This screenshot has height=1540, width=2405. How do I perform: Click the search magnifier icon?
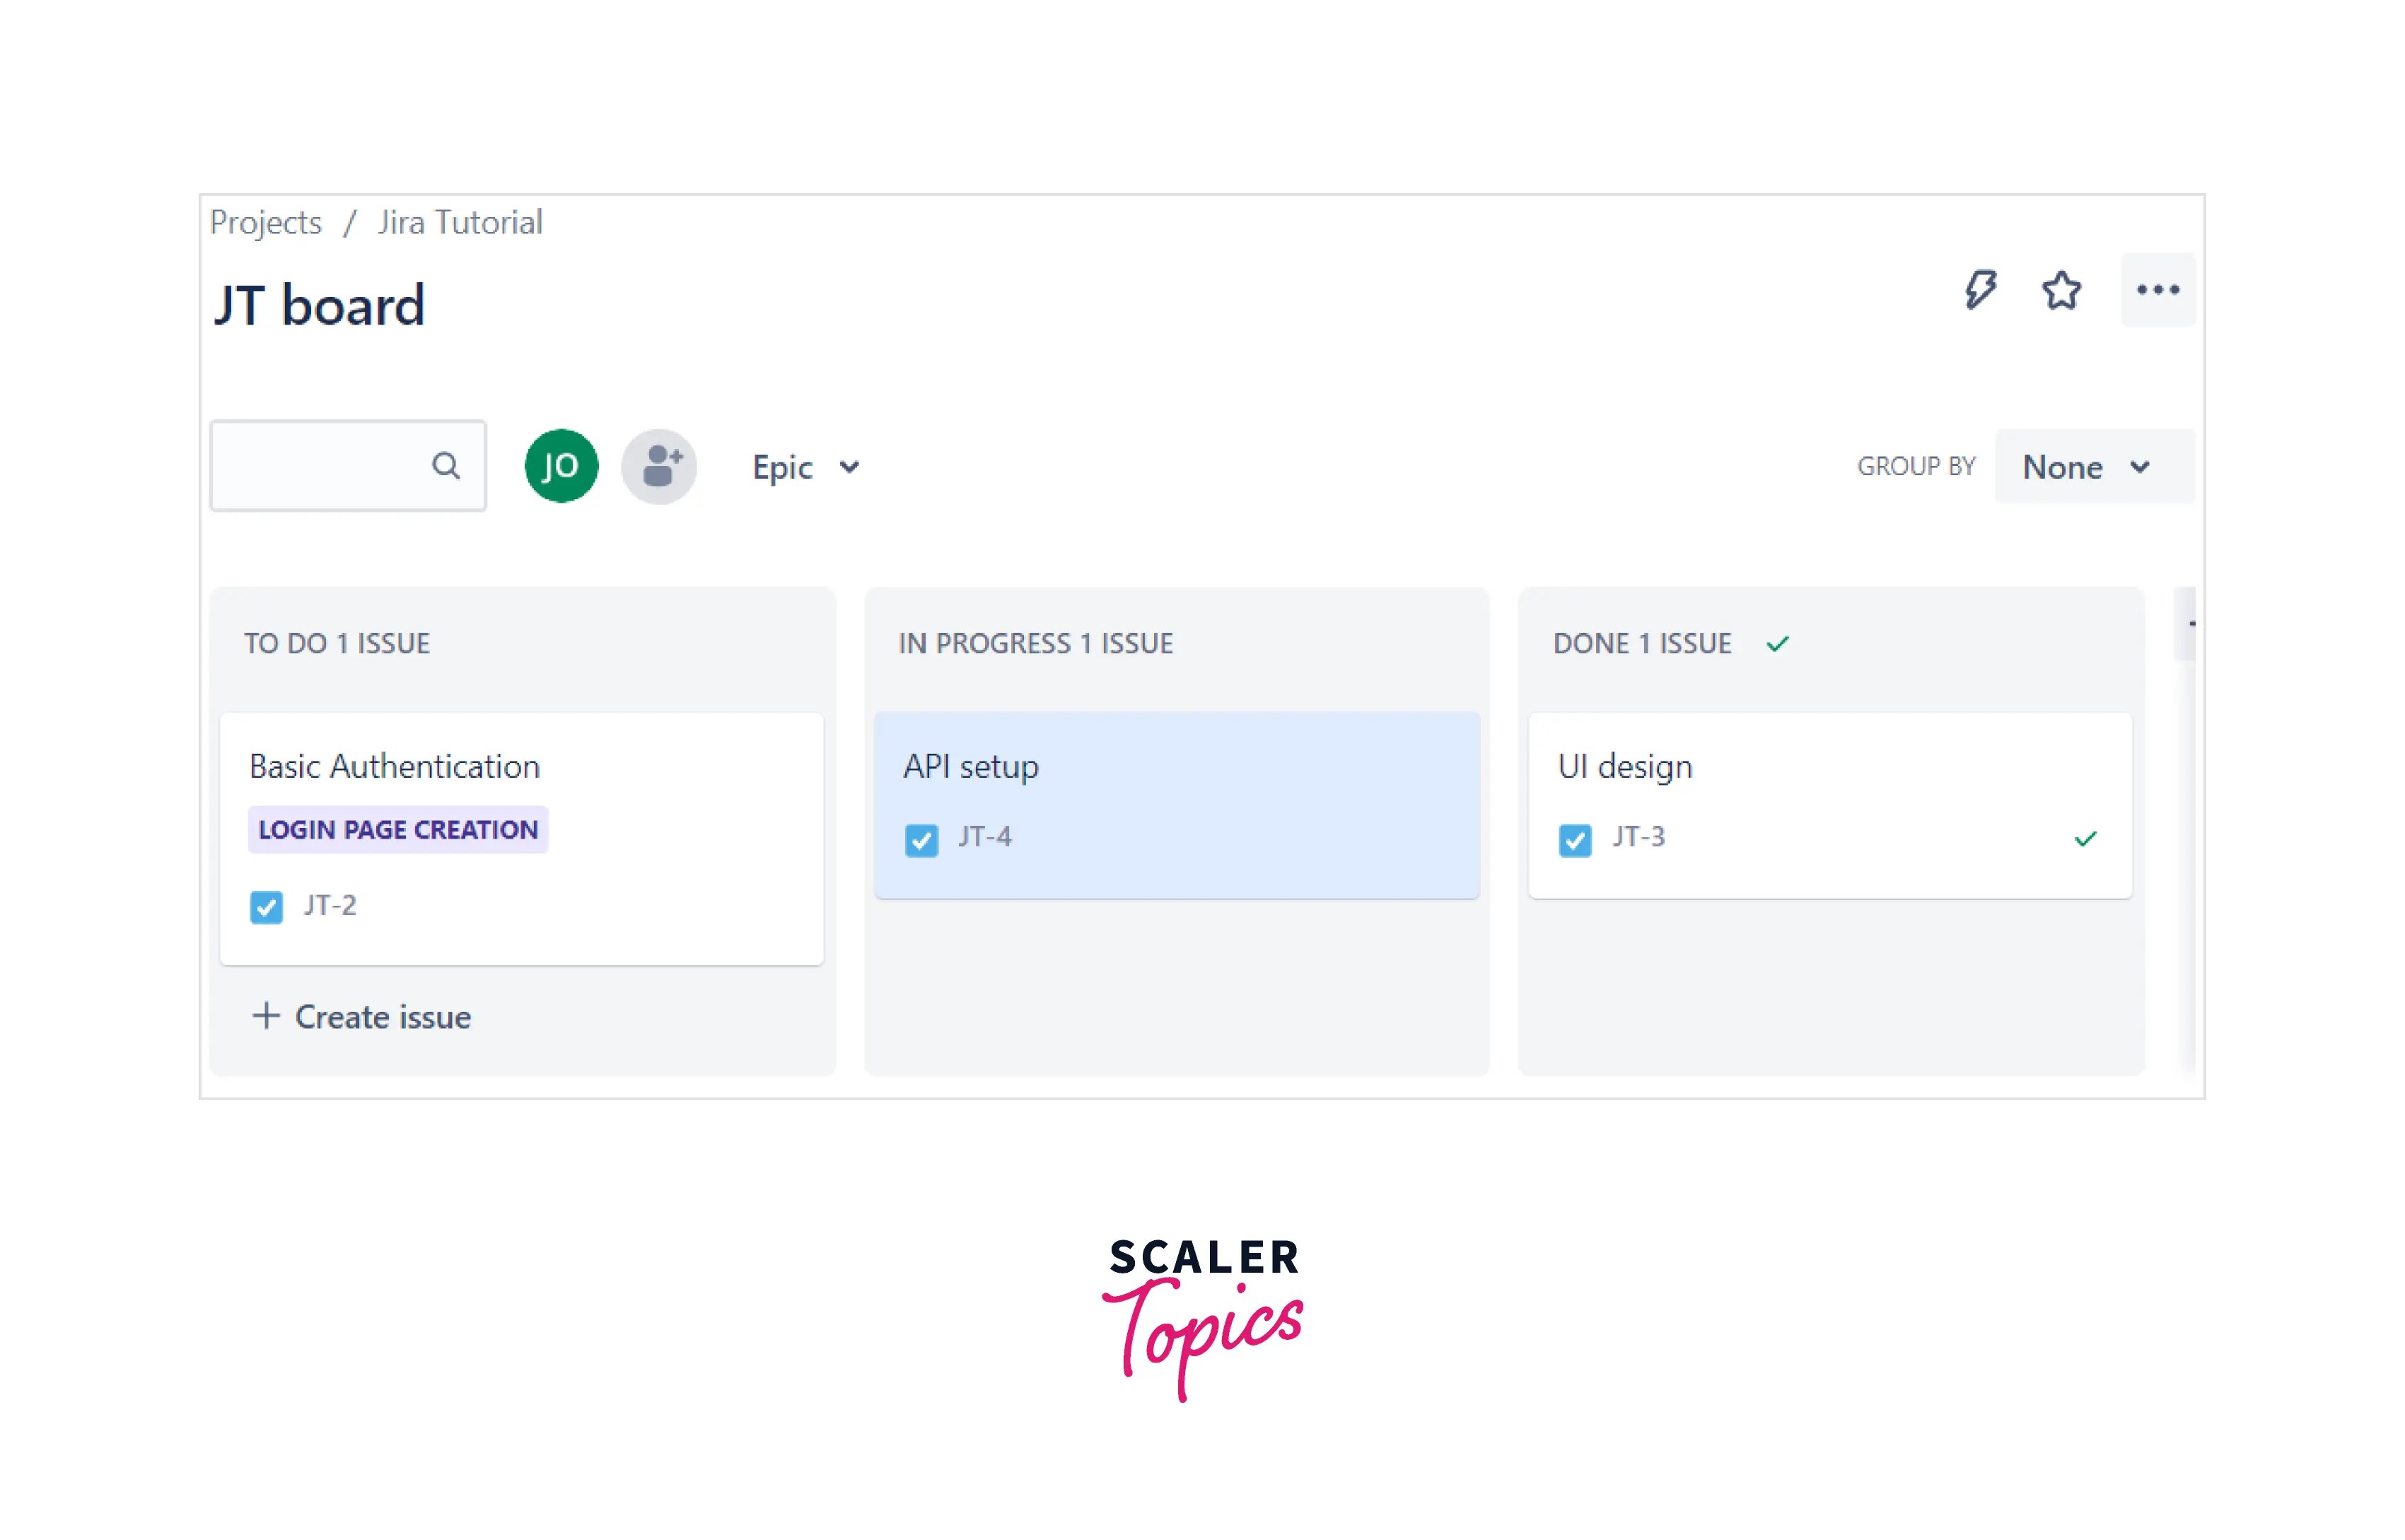446,465
